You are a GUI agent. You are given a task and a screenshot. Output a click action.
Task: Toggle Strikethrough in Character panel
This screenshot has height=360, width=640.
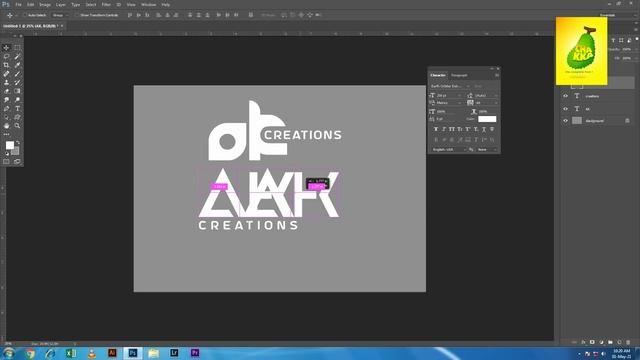492,129
